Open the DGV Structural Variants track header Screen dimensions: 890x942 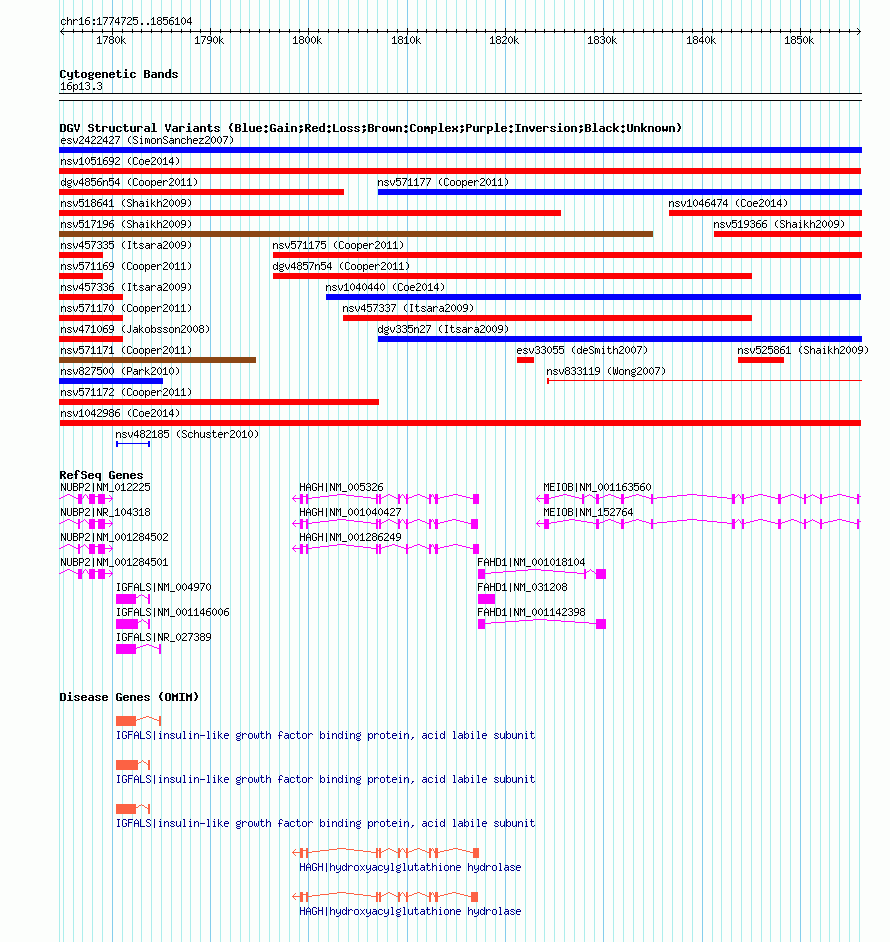[371, 129]
